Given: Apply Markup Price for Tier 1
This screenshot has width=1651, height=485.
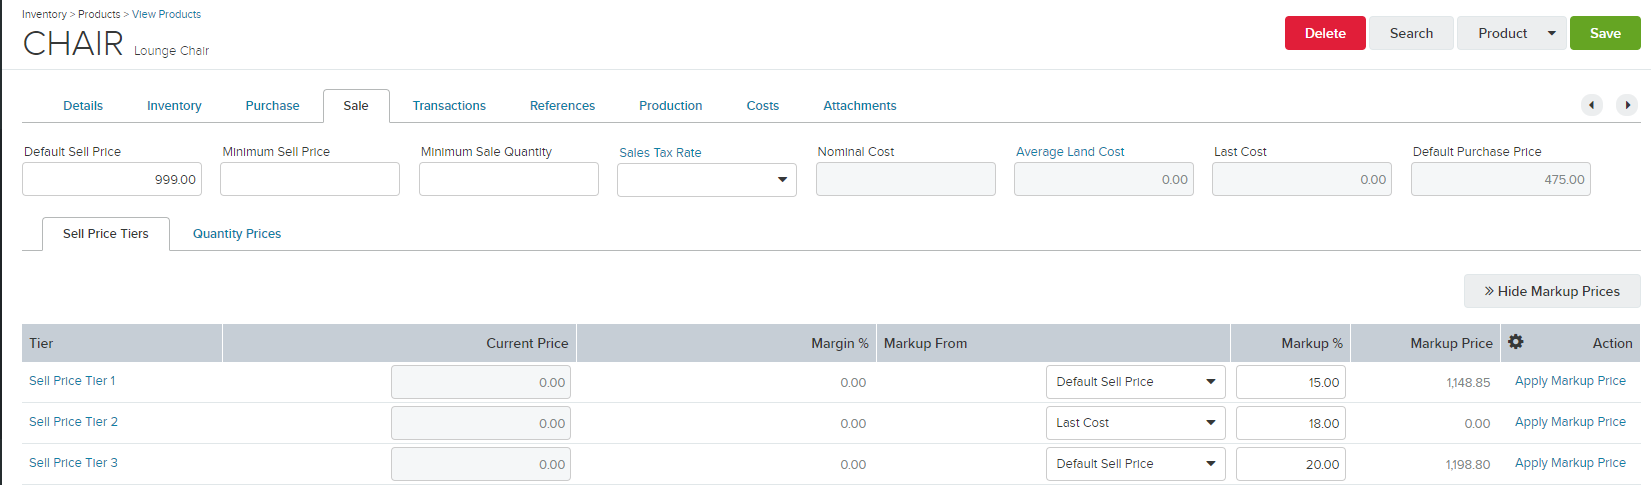Looking at the screenshot, I should [1570, 381].
